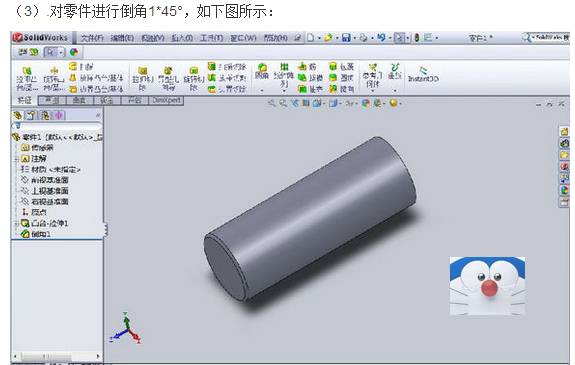The width and height of the screenshot is (575, 365).
Task: Select the DimXpertManager tab
Action: click(59, 116)
